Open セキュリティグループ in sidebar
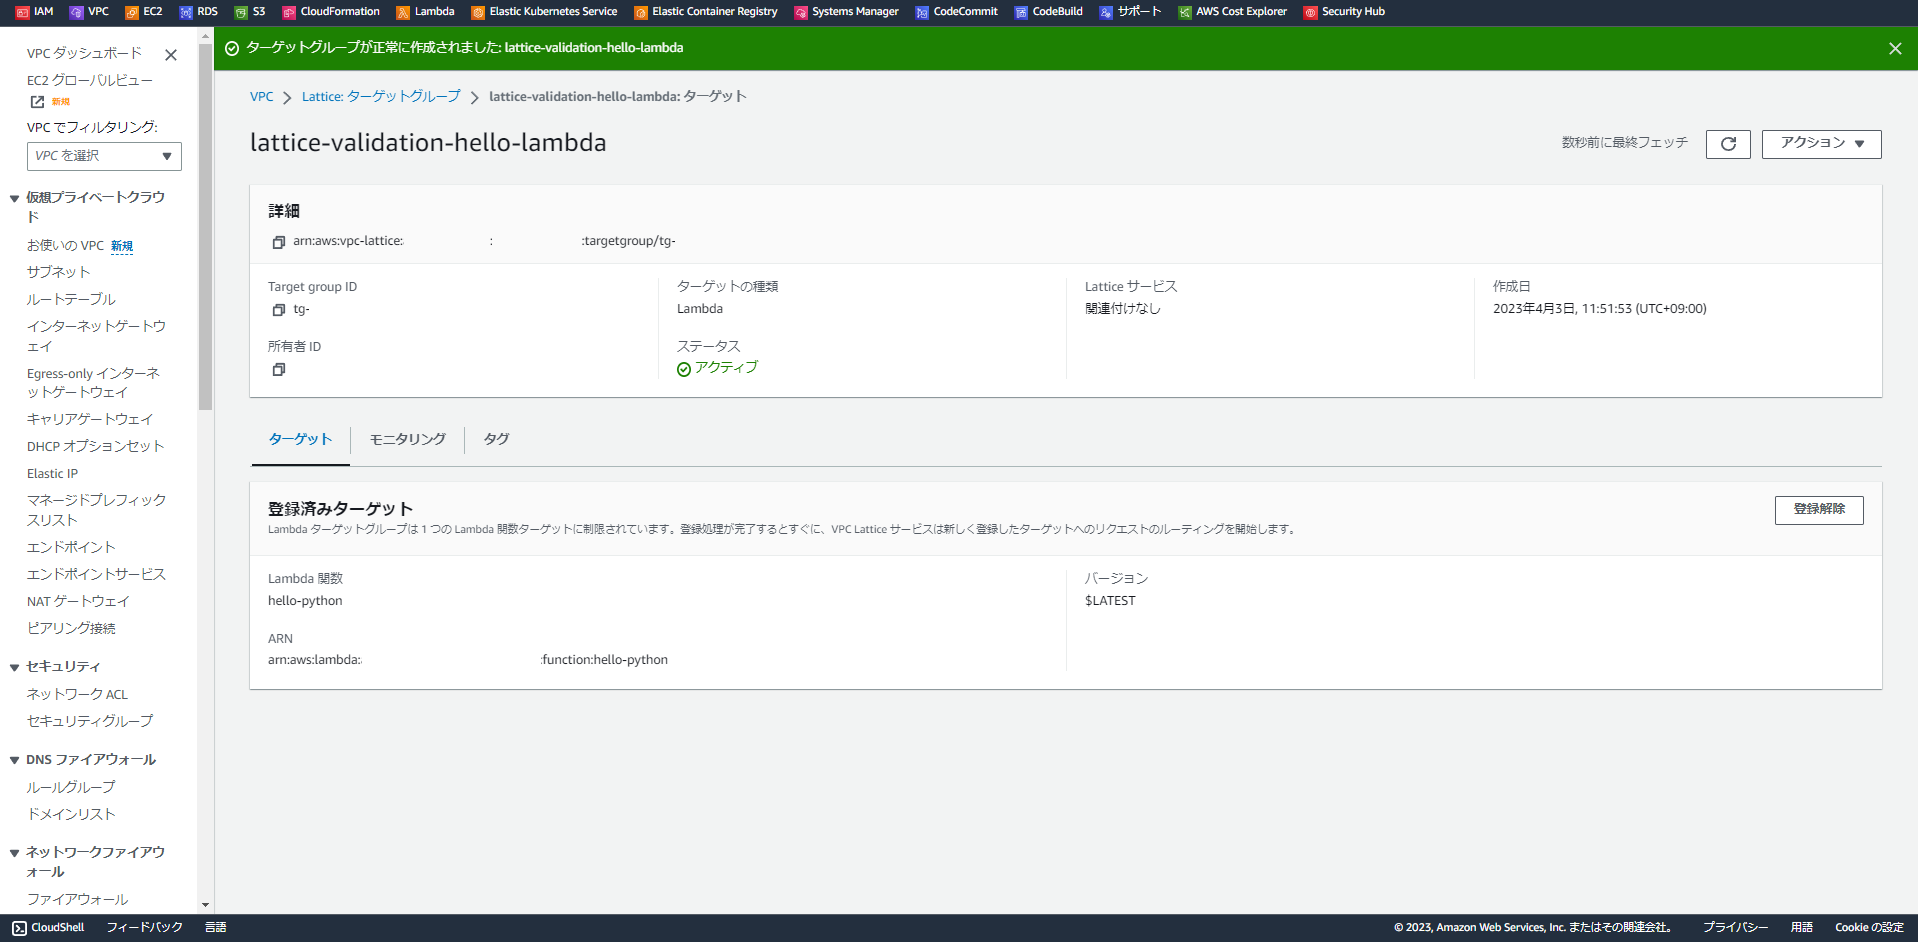 (x=90, y=722)
